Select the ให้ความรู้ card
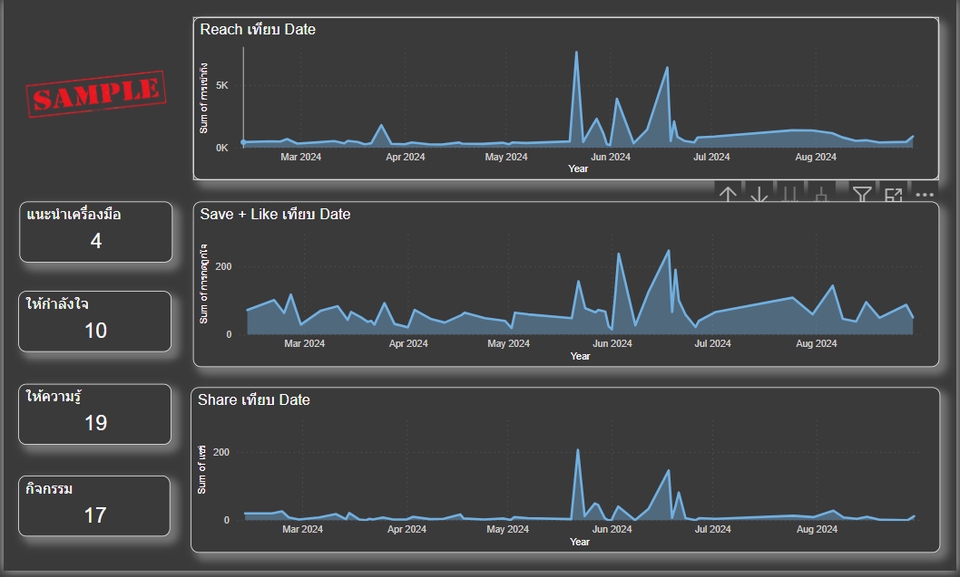 point(95,414)
